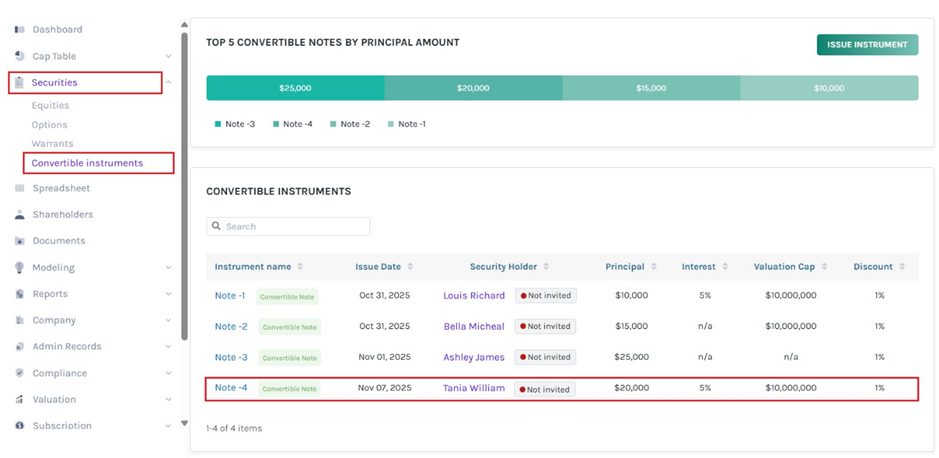The height and width of the screenshot is (458, 939).
Task: Click the Dashboard icon in sidebar
Action: [x=20, y=30]
